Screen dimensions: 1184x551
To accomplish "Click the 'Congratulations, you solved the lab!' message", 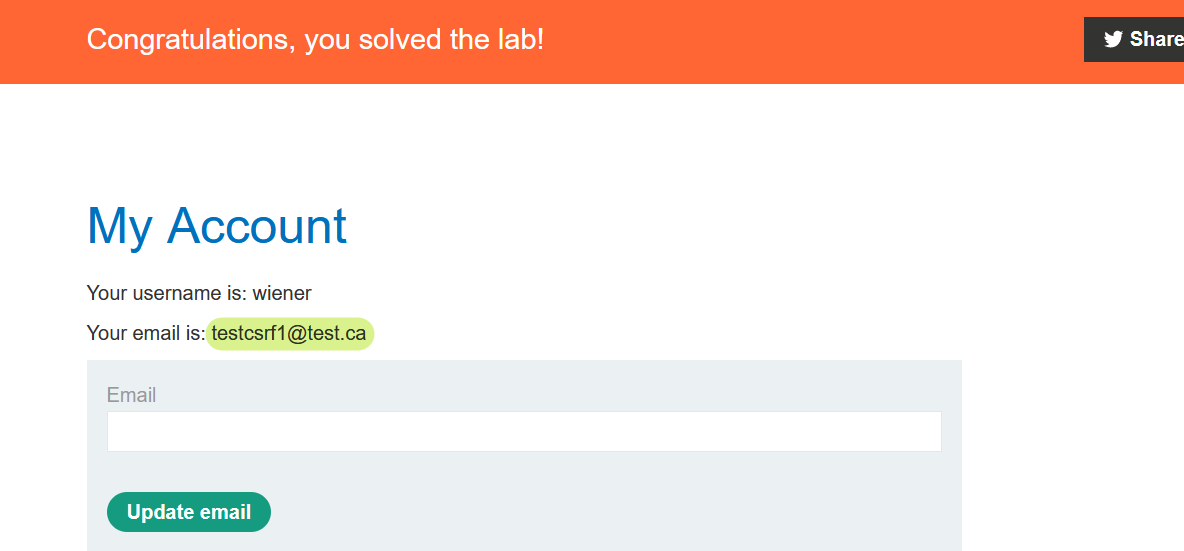I will 315,40.
